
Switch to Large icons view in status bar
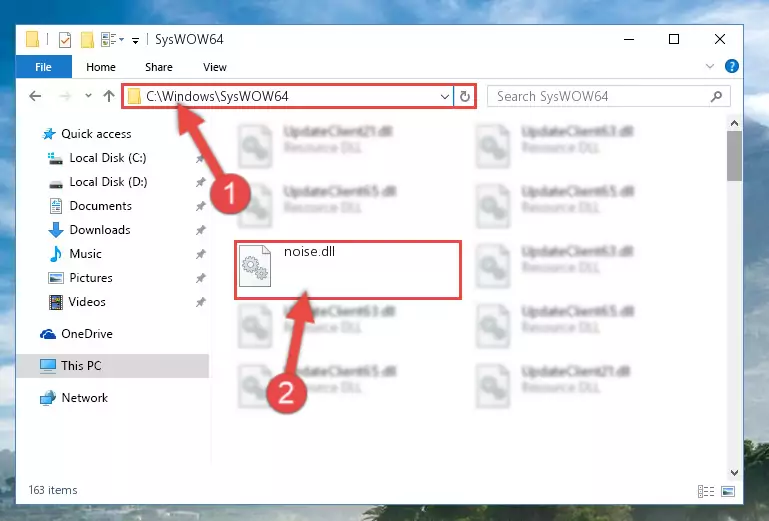click(x=728, y=491)
